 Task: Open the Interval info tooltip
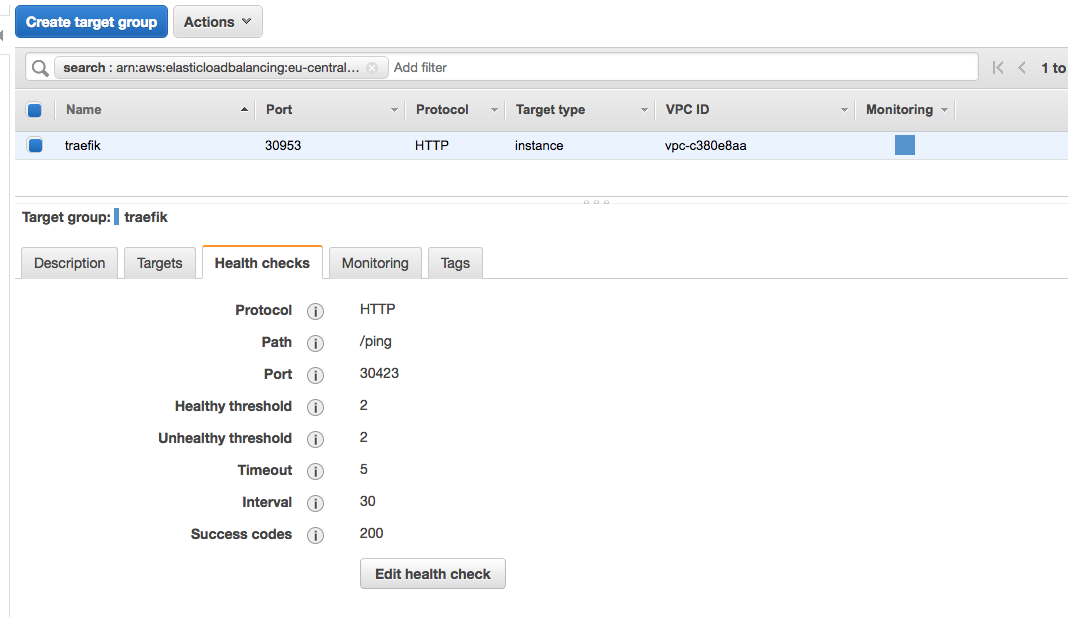(315, 503)
